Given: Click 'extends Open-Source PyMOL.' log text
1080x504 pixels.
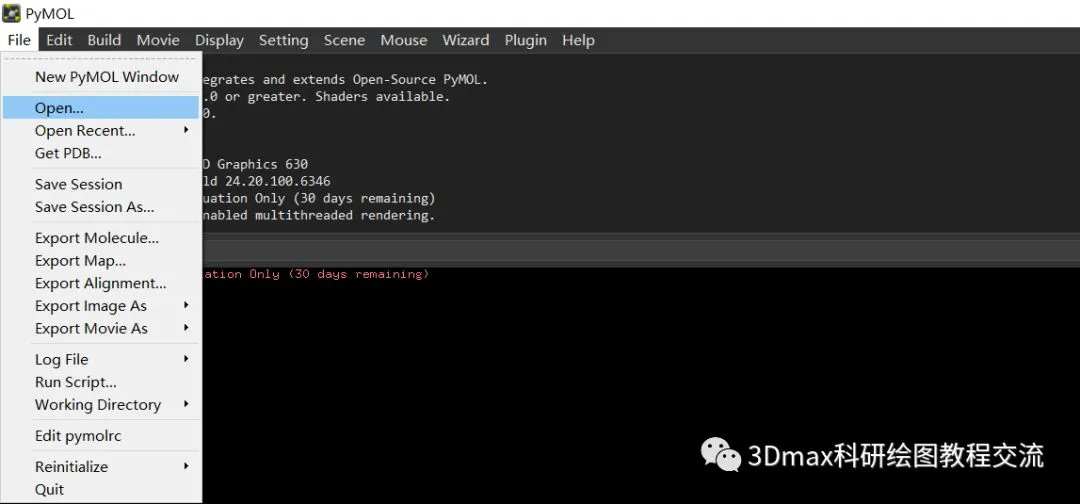Looking at the screenshot, I should point(391,80).
